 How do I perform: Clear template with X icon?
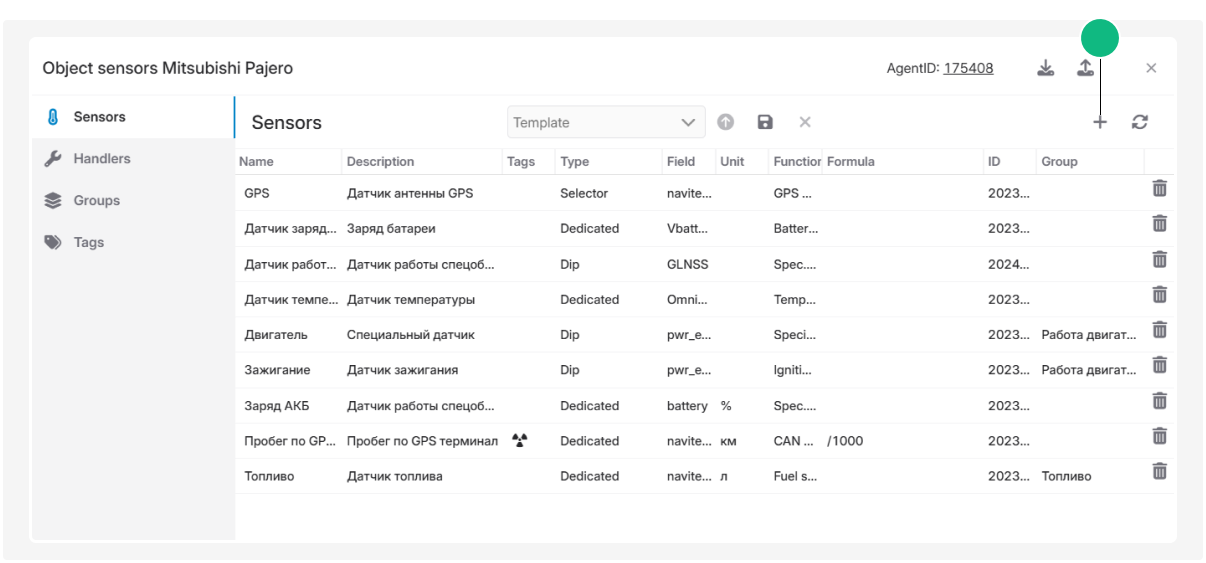tap(804, 122)
